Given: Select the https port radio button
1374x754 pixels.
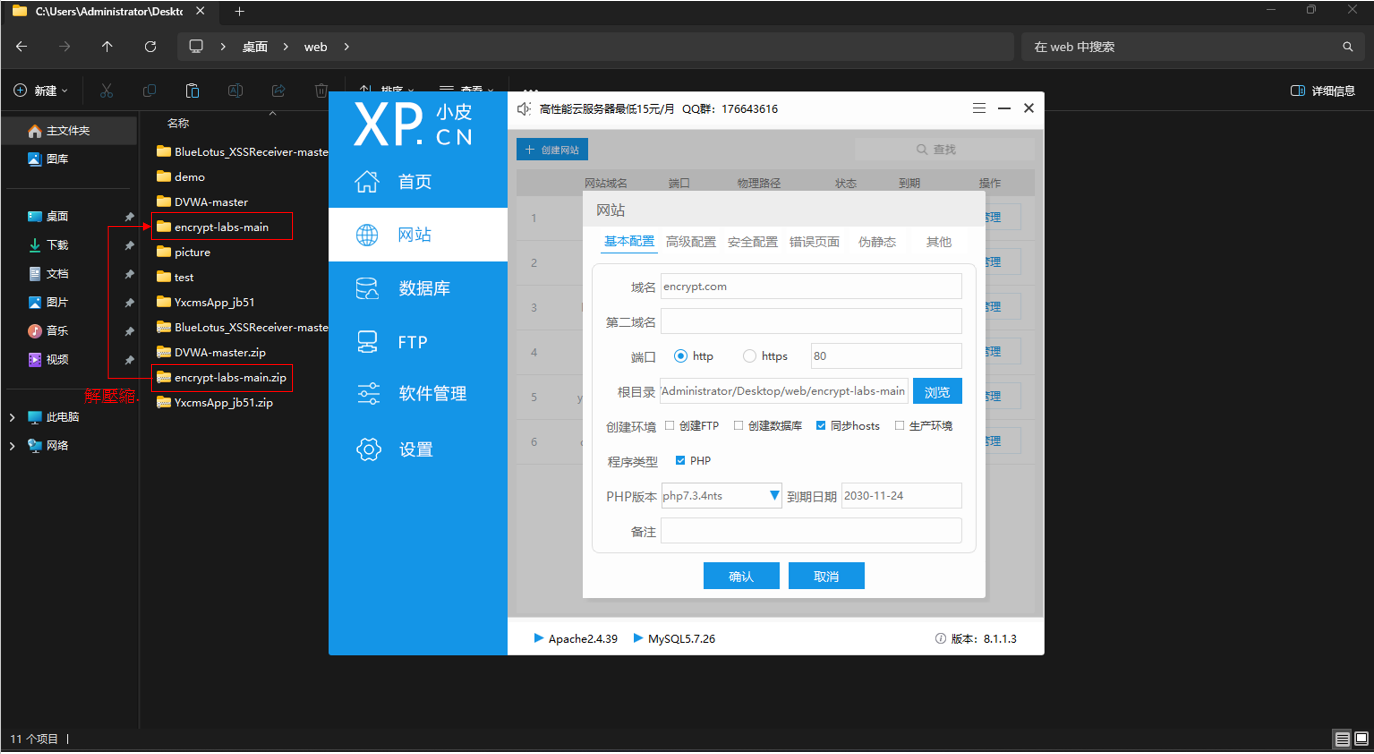Looking at the screenshot, I should click(750, 356).
